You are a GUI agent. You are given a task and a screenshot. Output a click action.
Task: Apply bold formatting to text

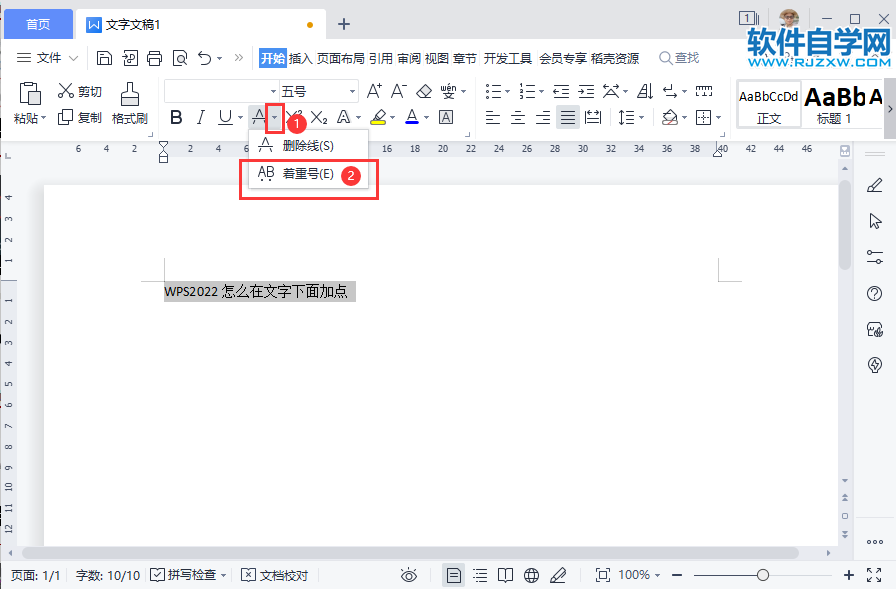(x=176, y=117)
